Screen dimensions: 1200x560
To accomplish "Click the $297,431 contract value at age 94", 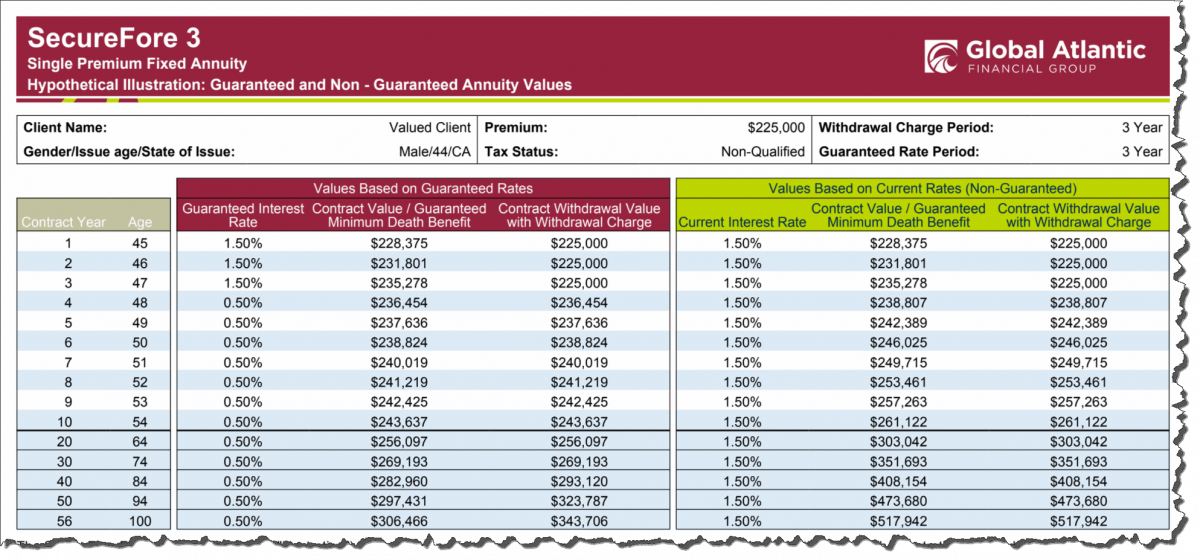I will (400, 502).
